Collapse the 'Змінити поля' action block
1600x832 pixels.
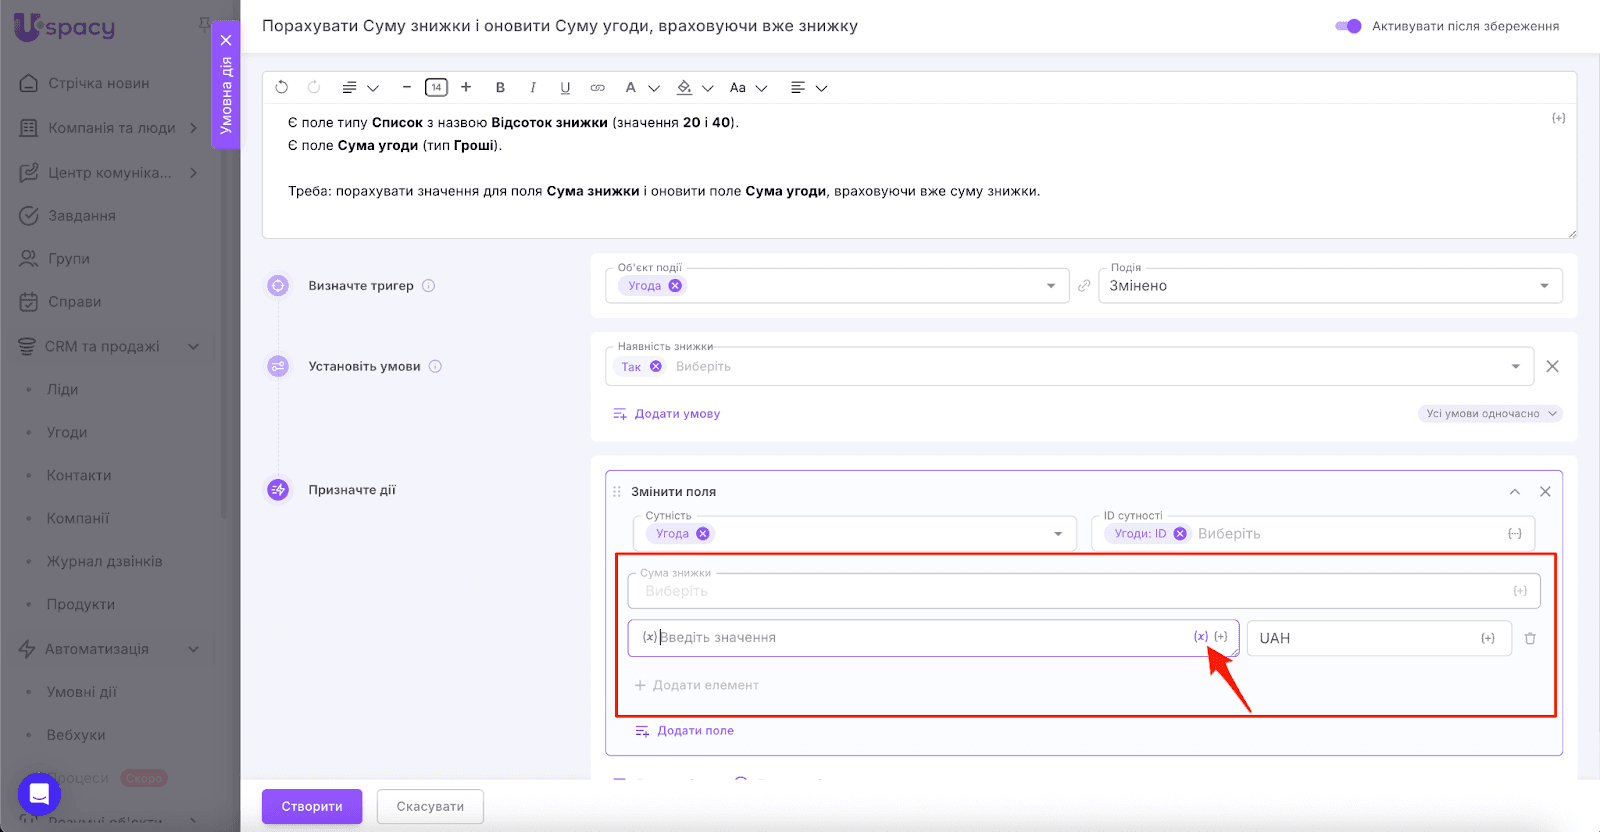[x=1514, y=492]
